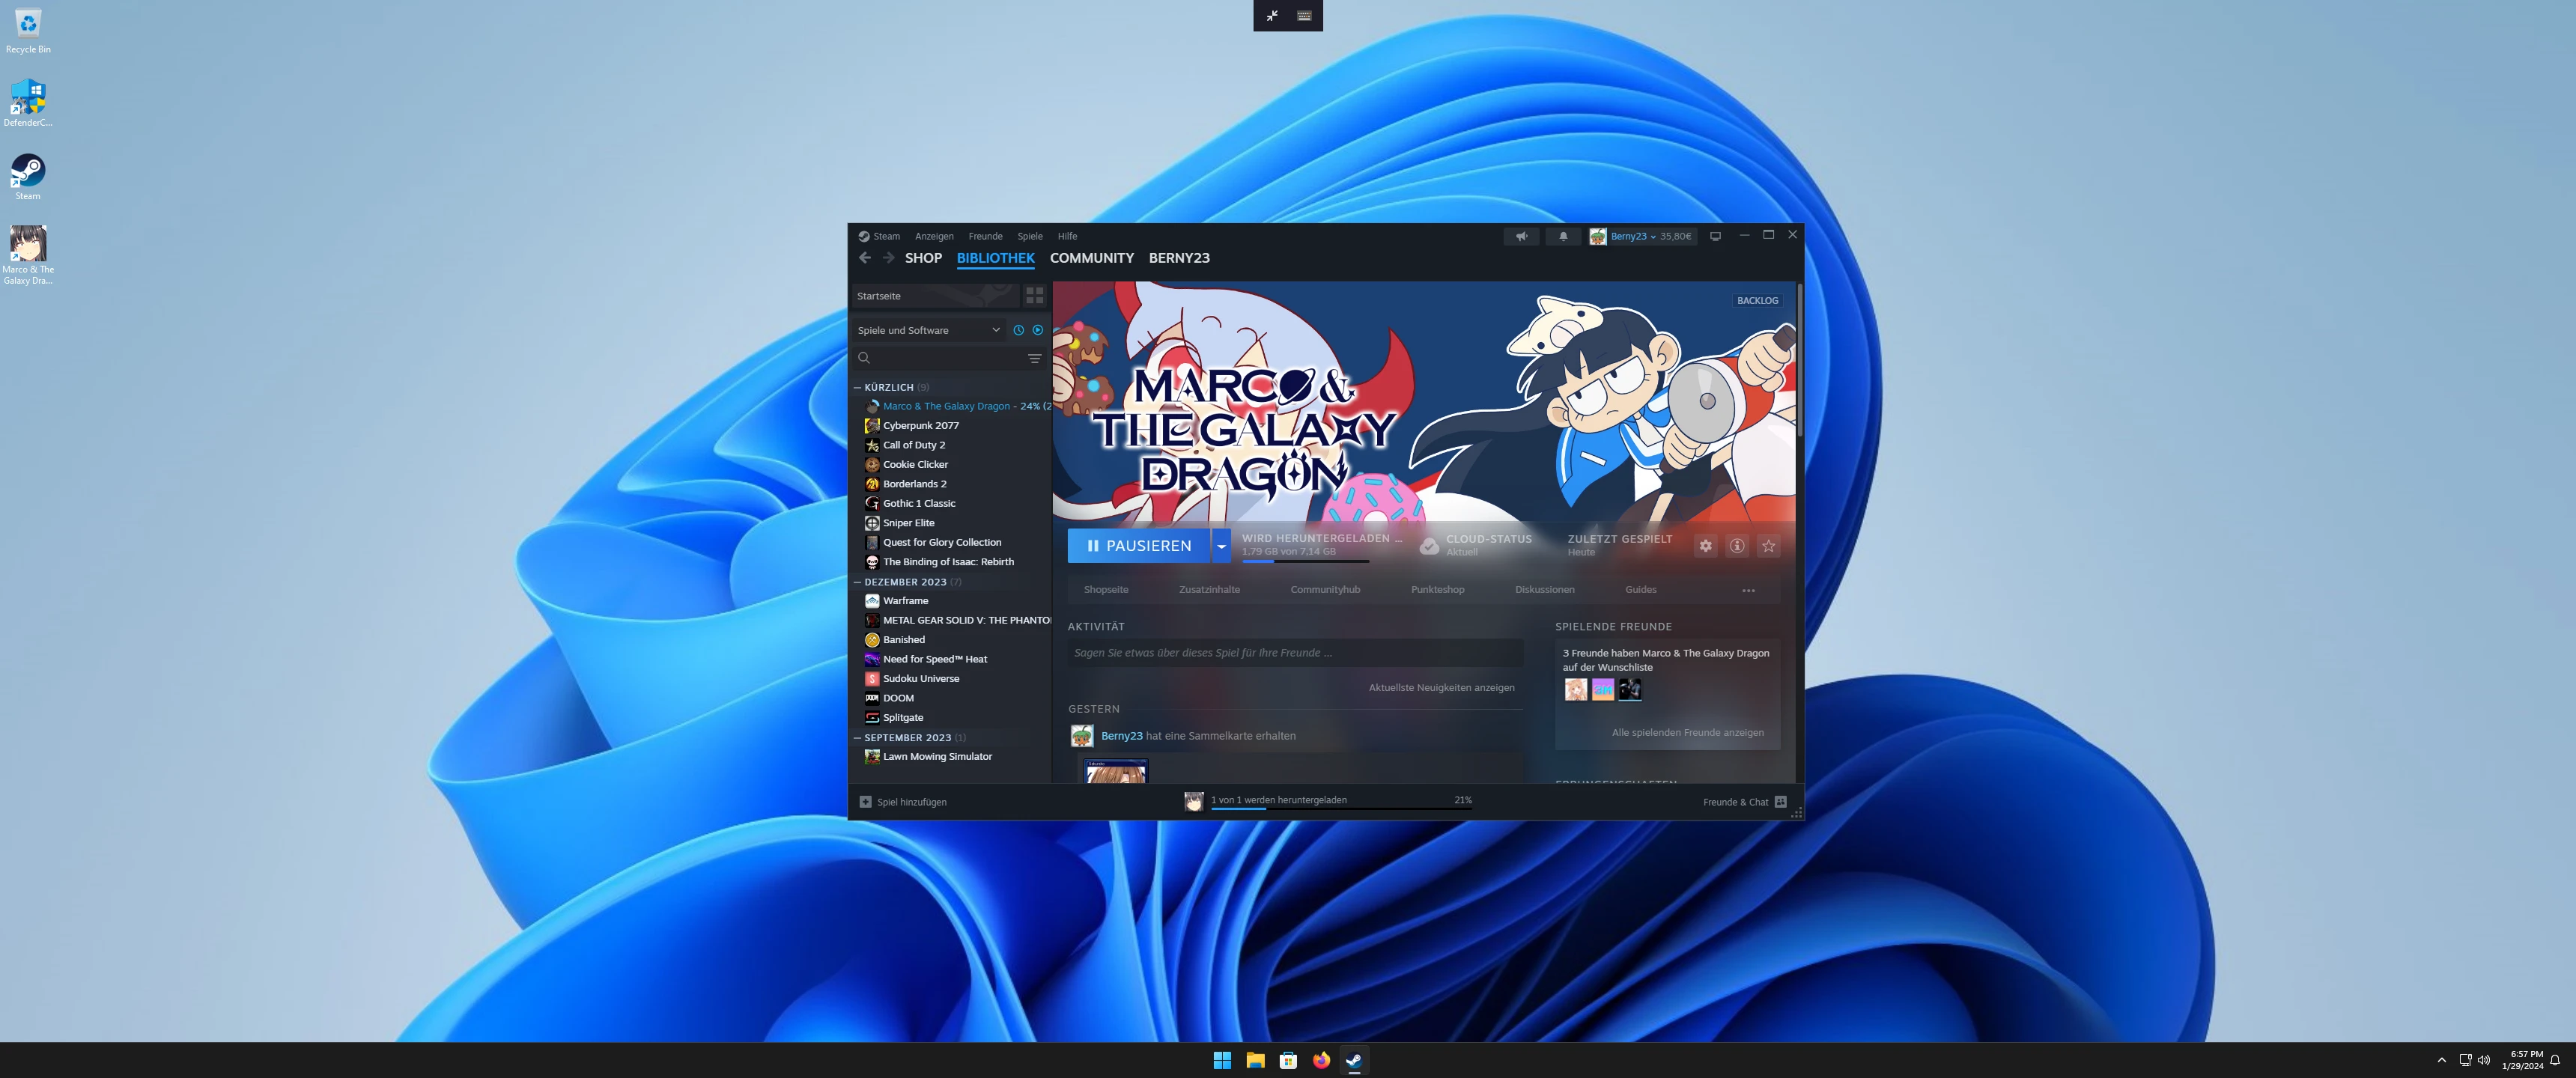Open the Guides link

click(x=1640, y=590)
